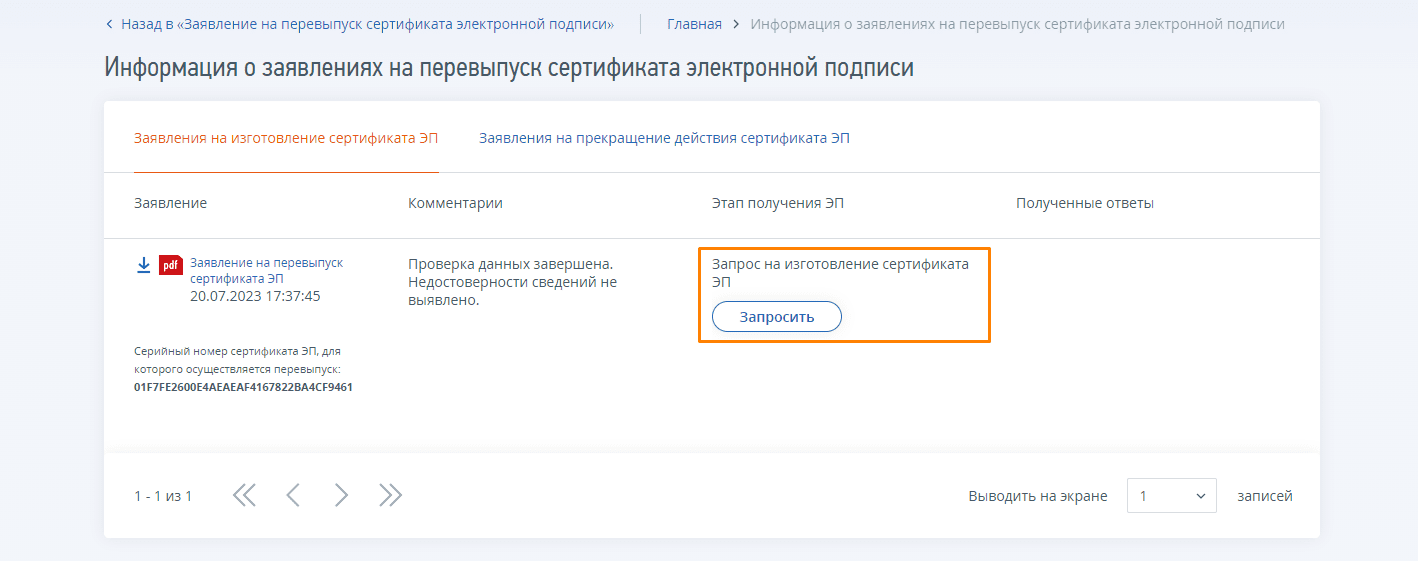Click the 'Этап получения ЭП' column header
This screenshot has height=561, width=1418.
[778, 203]
